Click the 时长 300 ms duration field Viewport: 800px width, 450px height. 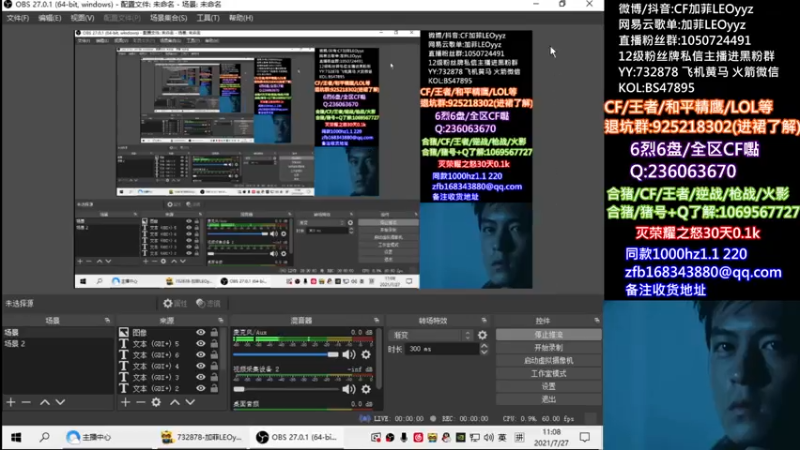pos(443,349)
